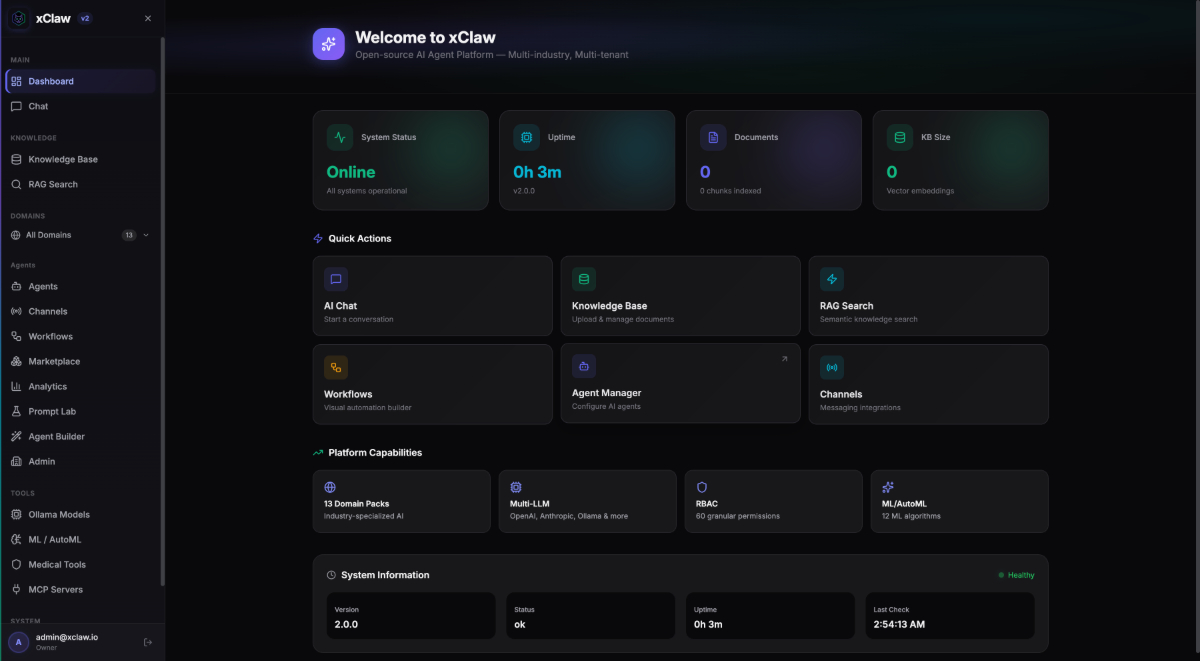The image size is (1200, 661).
Task: Open the Ollama Models page
Action: 80,514
